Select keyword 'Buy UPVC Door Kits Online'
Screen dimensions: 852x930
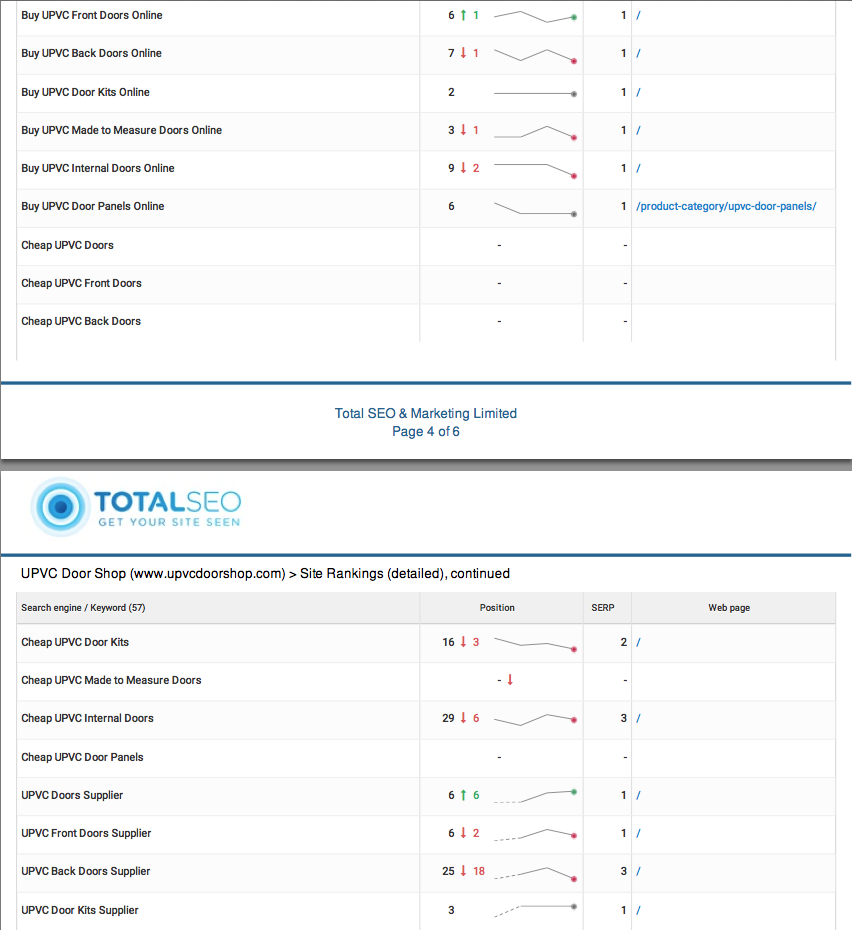coord(85,93)
